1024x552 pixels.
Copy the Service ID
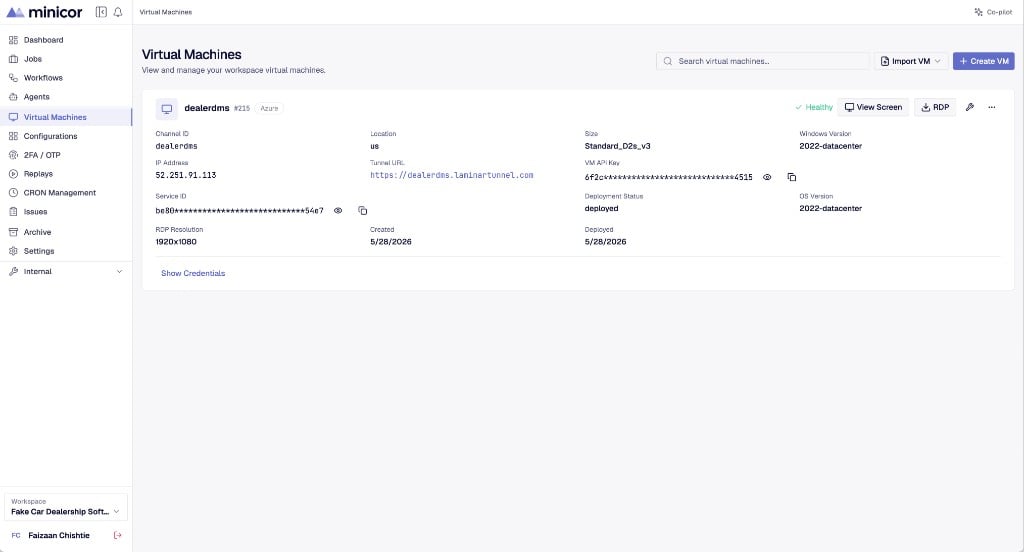(362, 210)
